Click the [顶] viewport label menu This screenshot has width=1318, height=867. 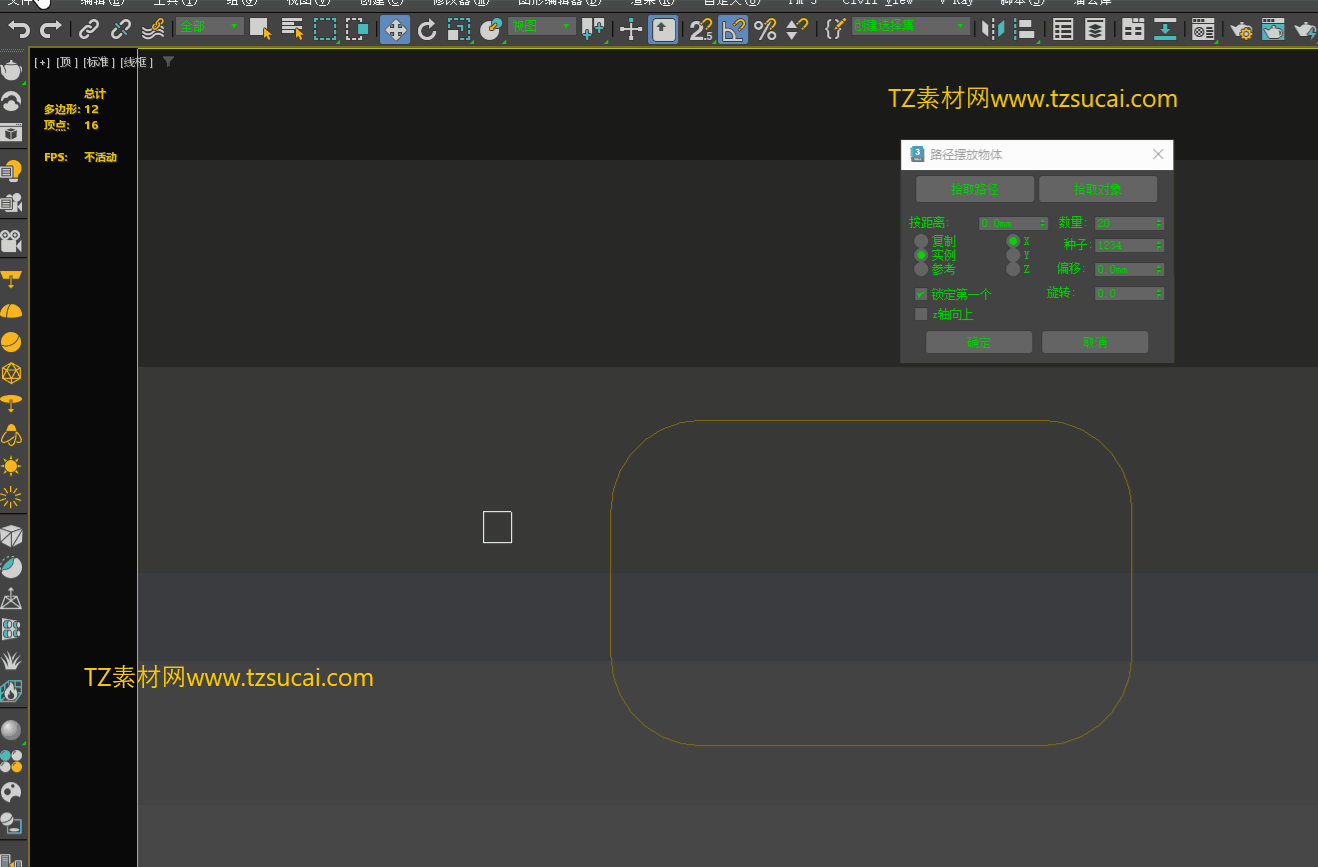pos(66,62)
